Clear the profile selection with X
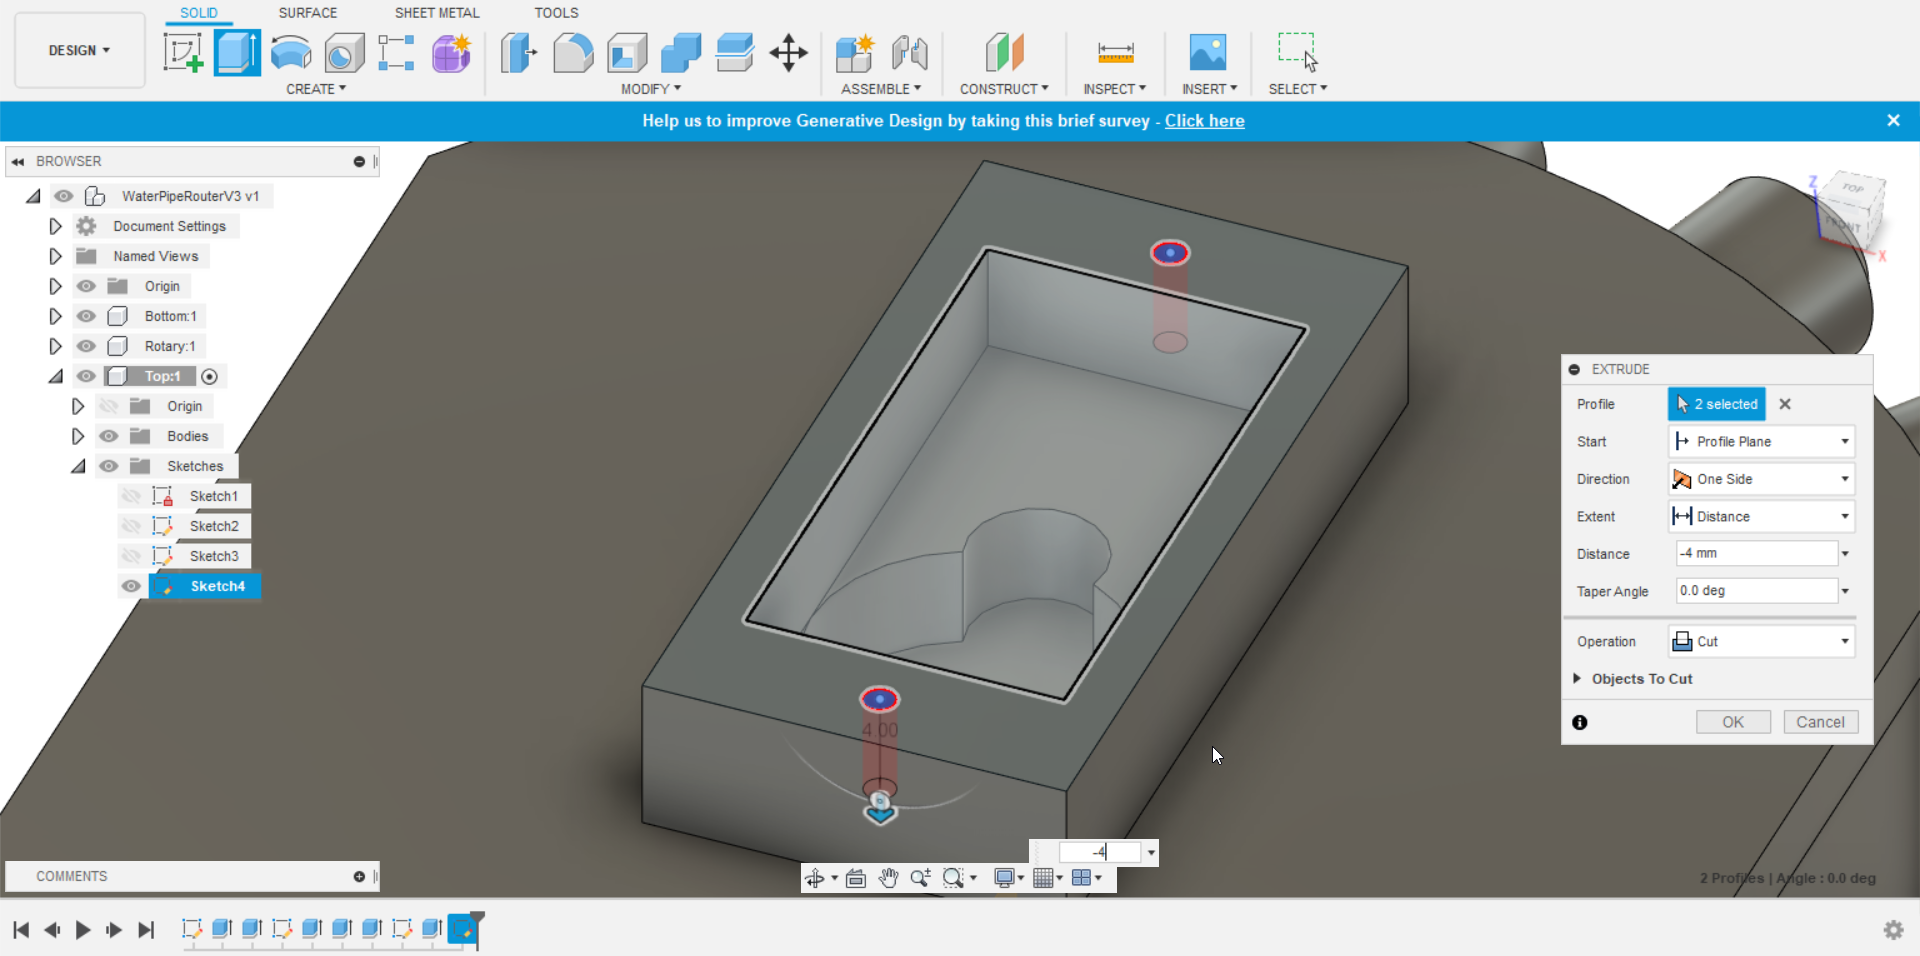This screenshot has width=1920, height=956. tap(1785, 404)
